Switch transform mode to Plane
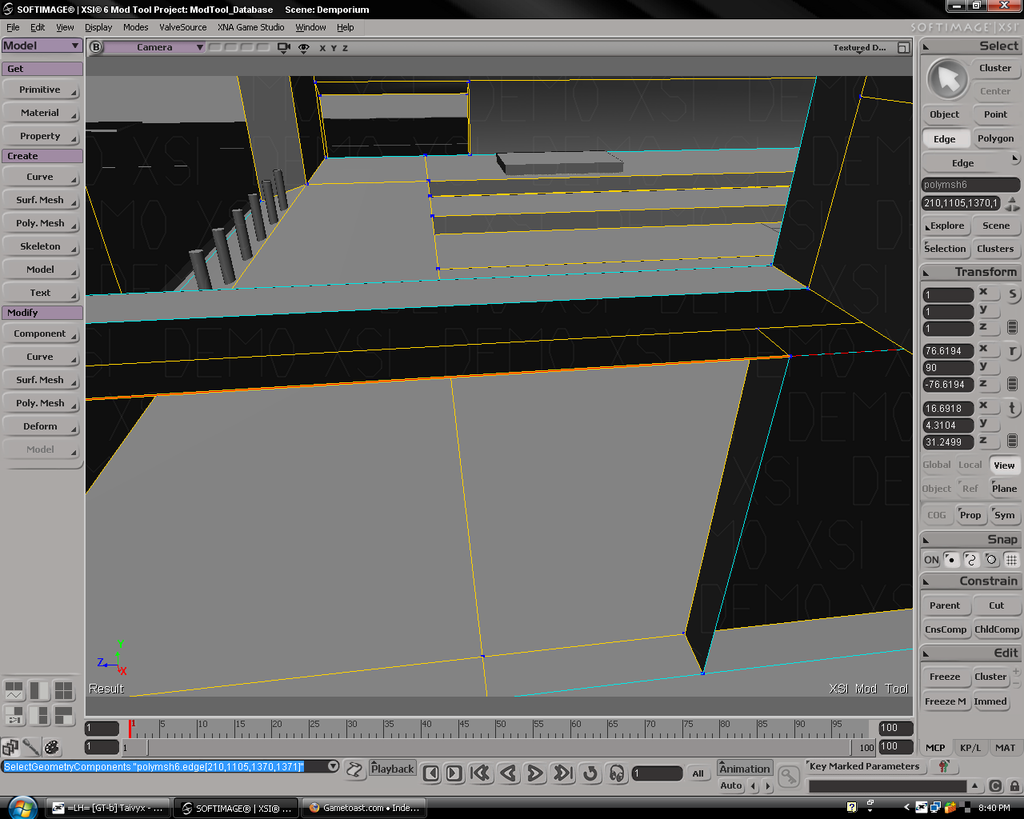Viewport: 1024px width, 819px height. coord(1004,489)
